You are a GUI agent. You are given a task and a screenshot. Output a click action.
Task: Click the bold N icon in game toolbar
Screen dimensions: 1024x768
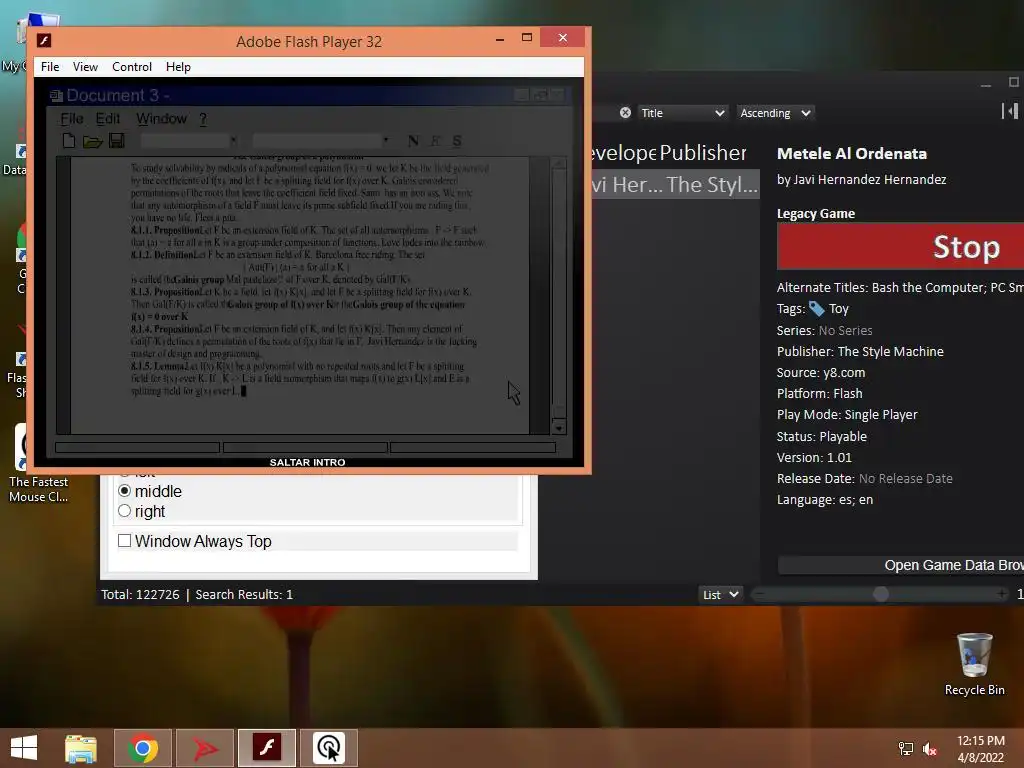coord(413,140)
